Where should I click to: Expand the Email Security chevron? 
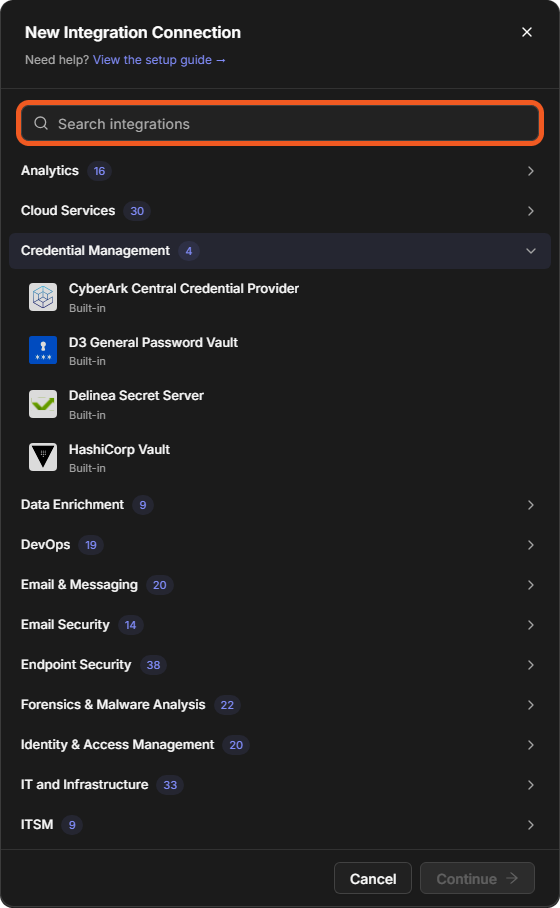click(x=530, y=625)
